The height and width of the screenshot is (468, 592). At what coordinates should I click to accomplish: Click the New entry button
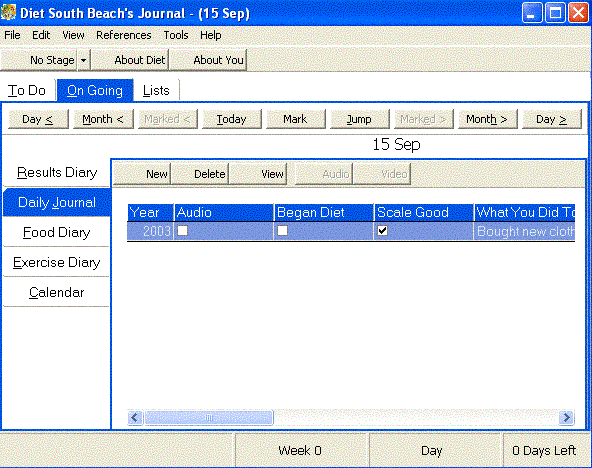tap(142, 174)
